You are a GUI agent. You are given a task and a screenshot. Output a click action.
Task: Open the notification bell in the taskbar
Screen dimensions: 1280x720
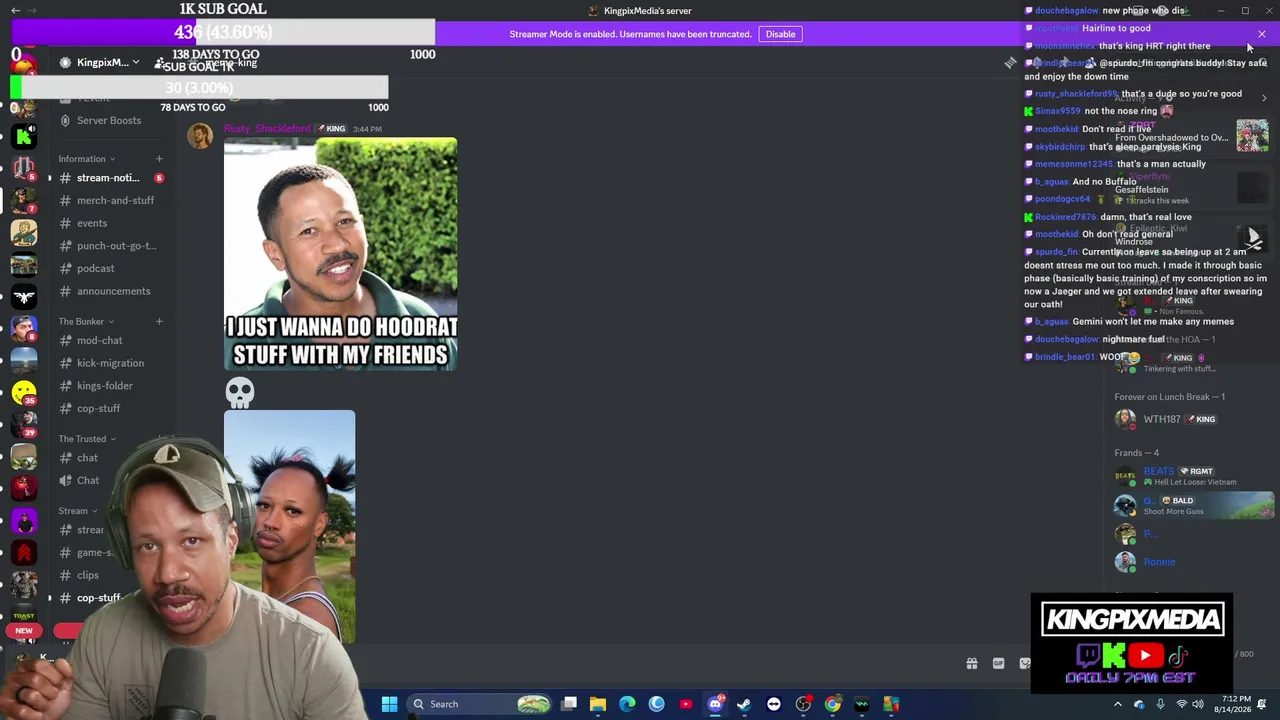click(x=1262, y=704)
